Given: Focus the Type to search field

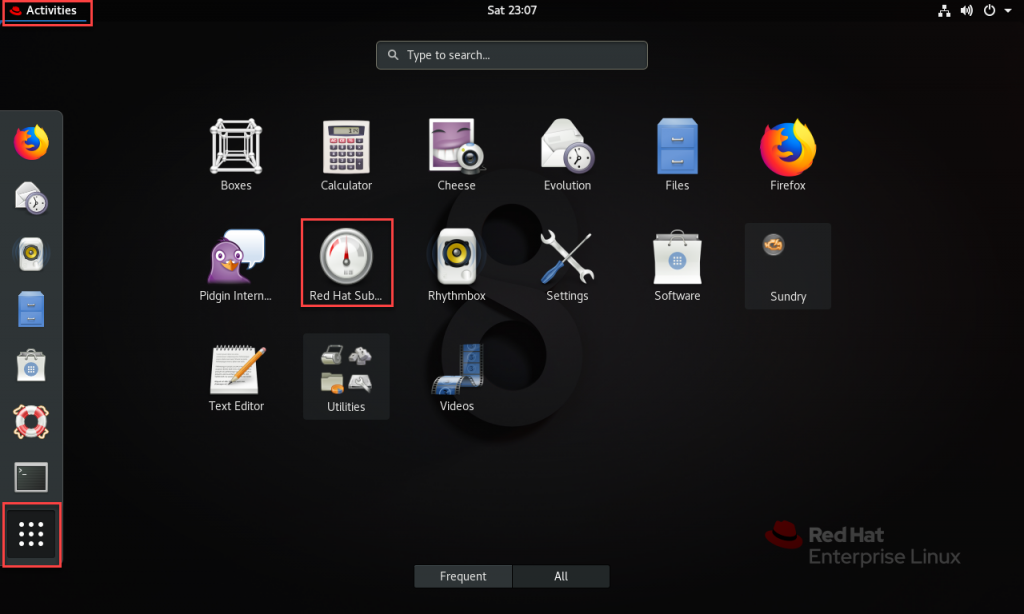Looking at the screenshot, I should coord(512,55).
